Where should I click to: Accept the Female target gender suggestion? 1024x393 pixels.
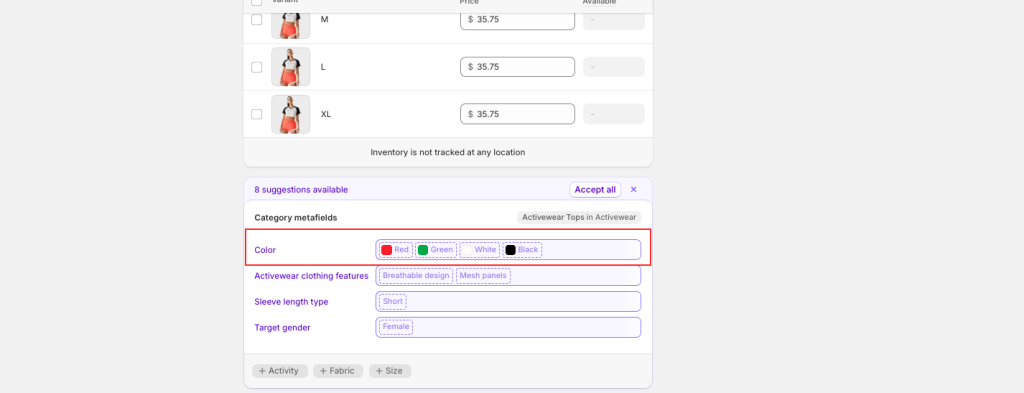pyautogui.click(x=396, y=327)
